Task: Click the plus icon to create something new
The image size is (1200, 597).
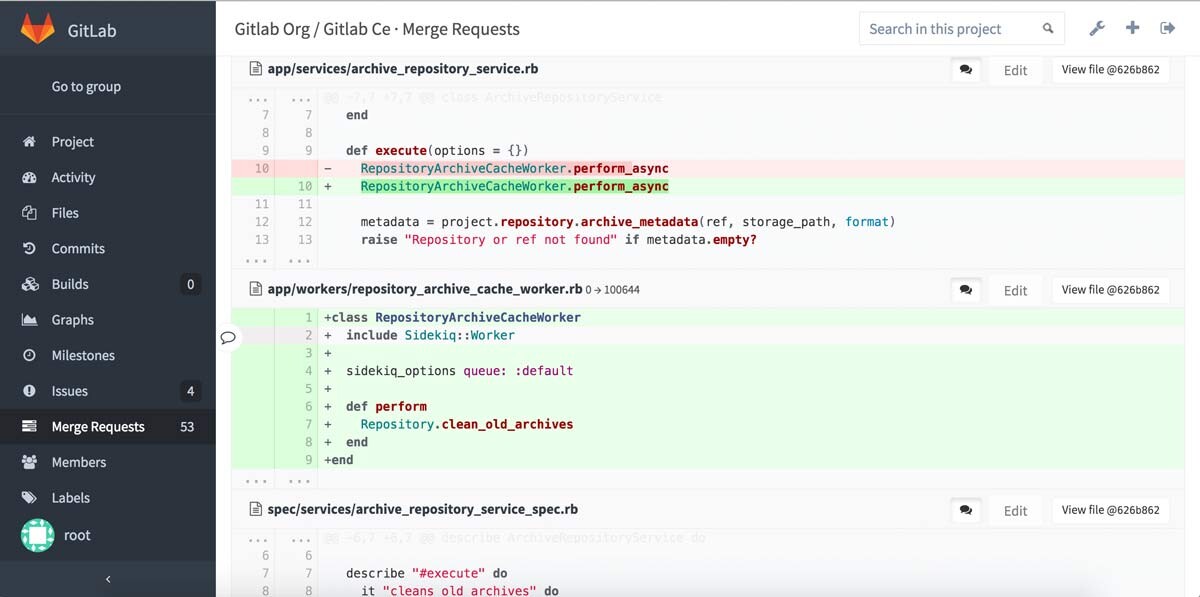Action: point(1132,29)
